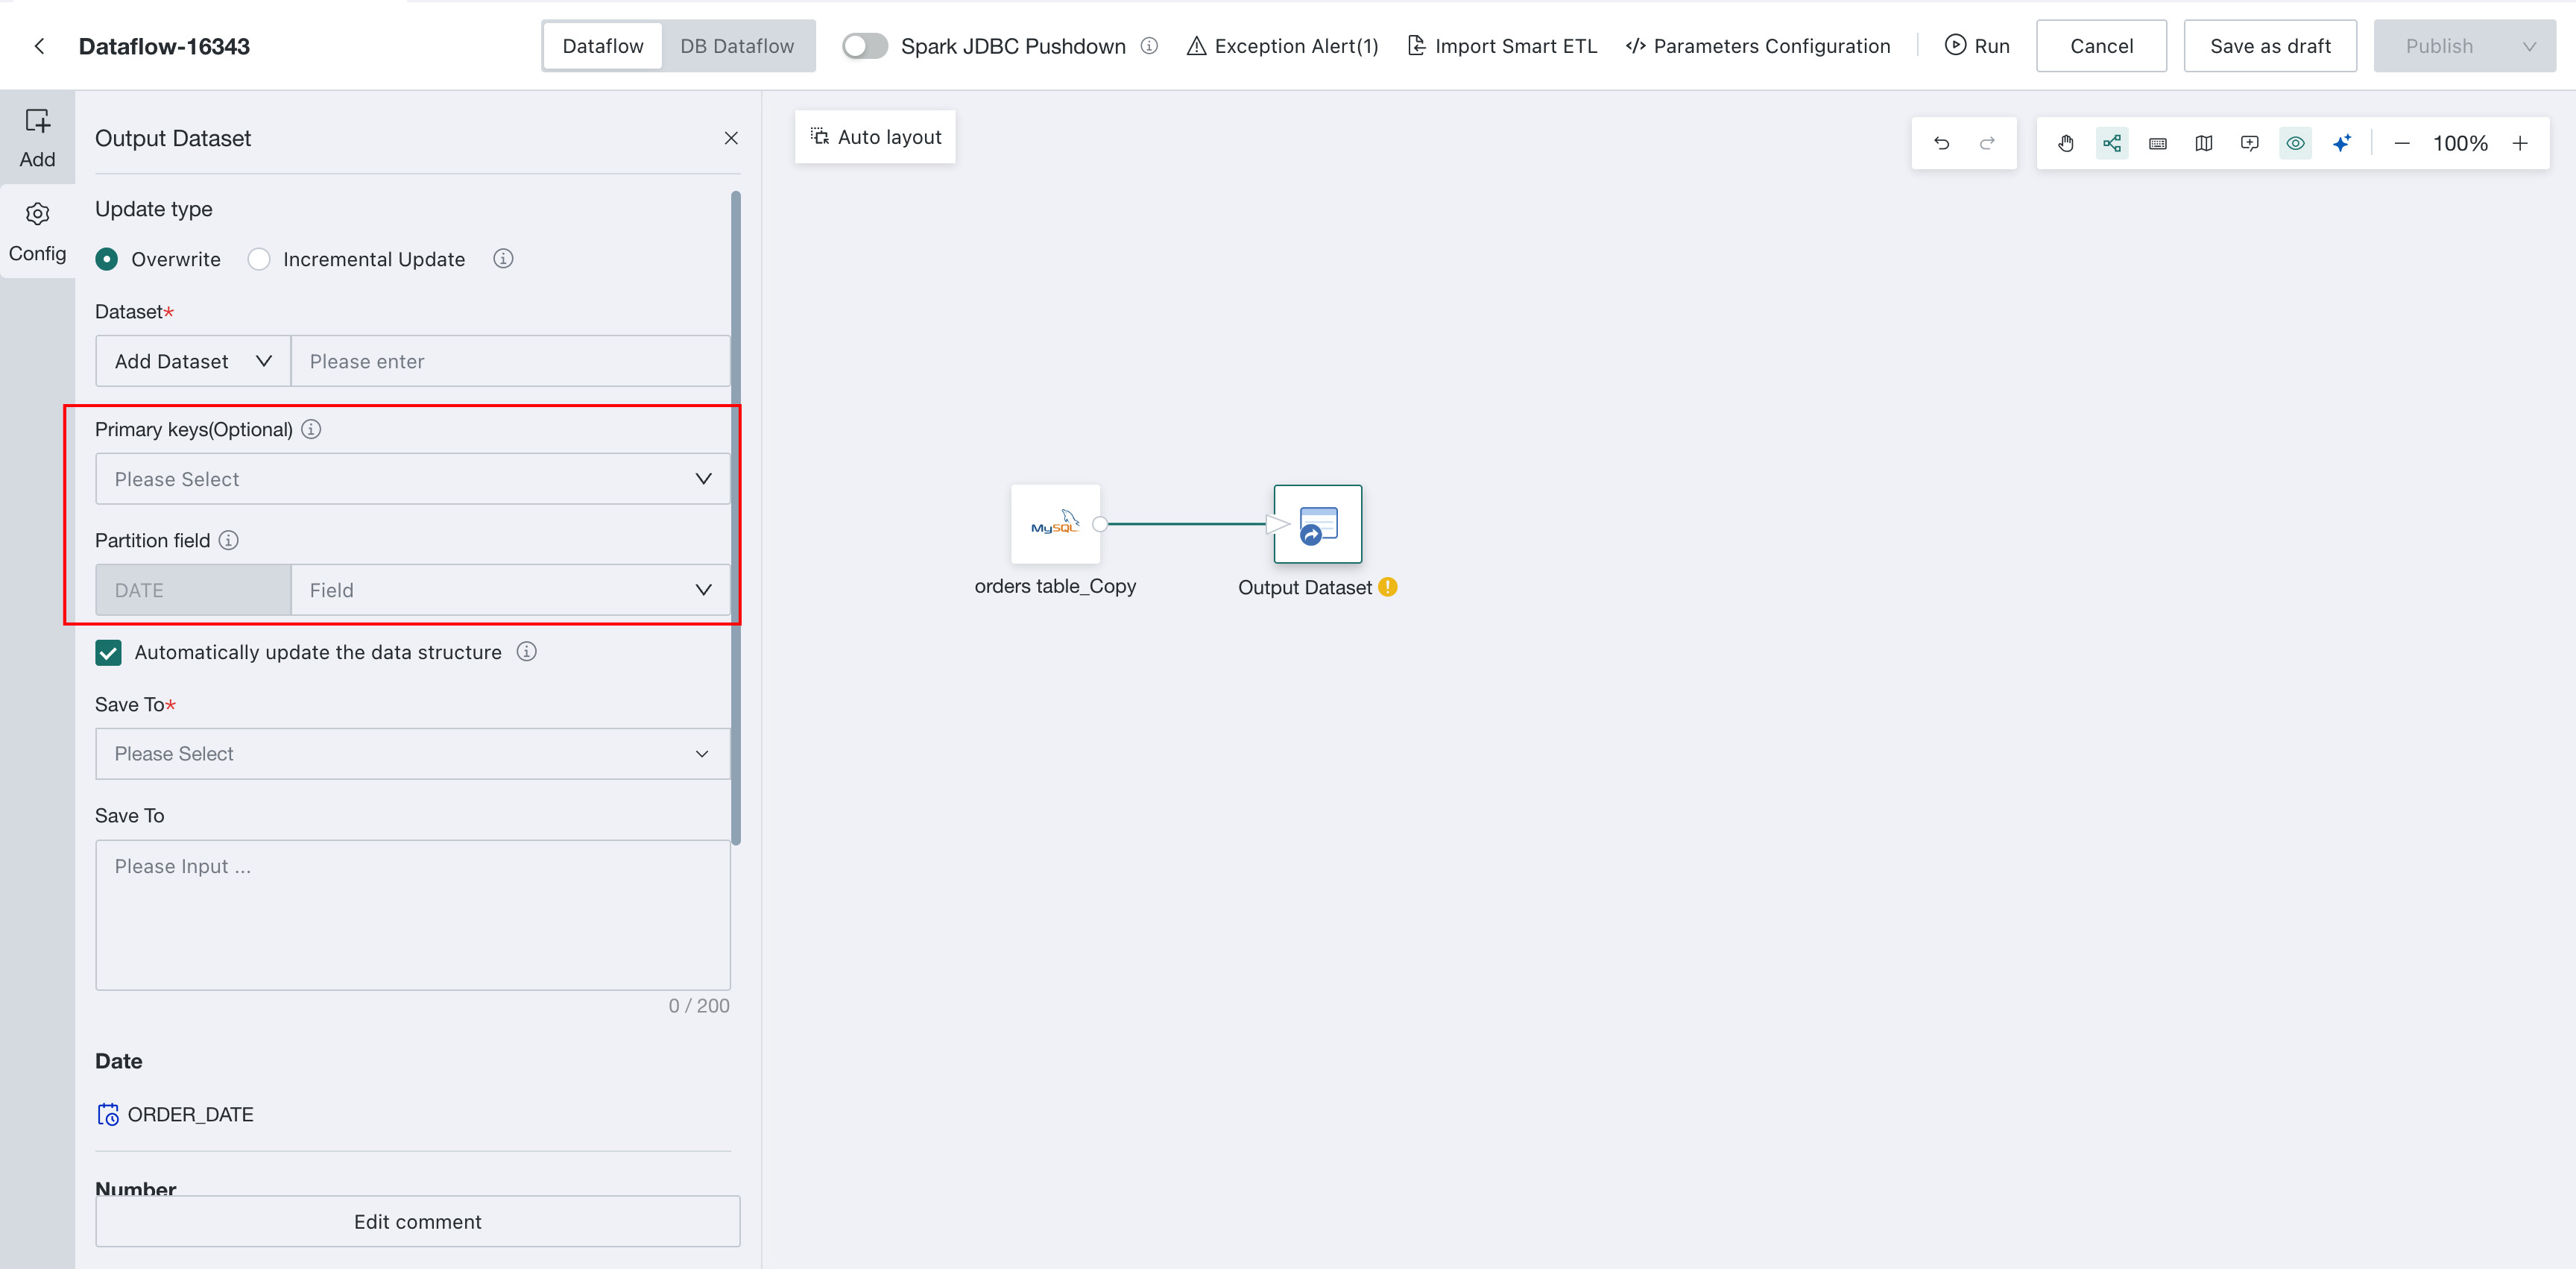Screen dimensions: 2576x1269
Task: Open Exception Alert(1)
Action: click(1282, 46)
